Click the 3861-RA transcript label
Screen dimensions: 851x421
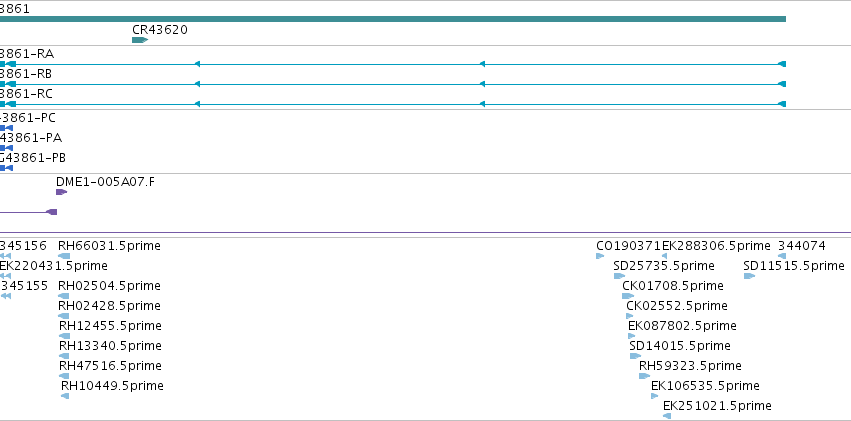27,54
